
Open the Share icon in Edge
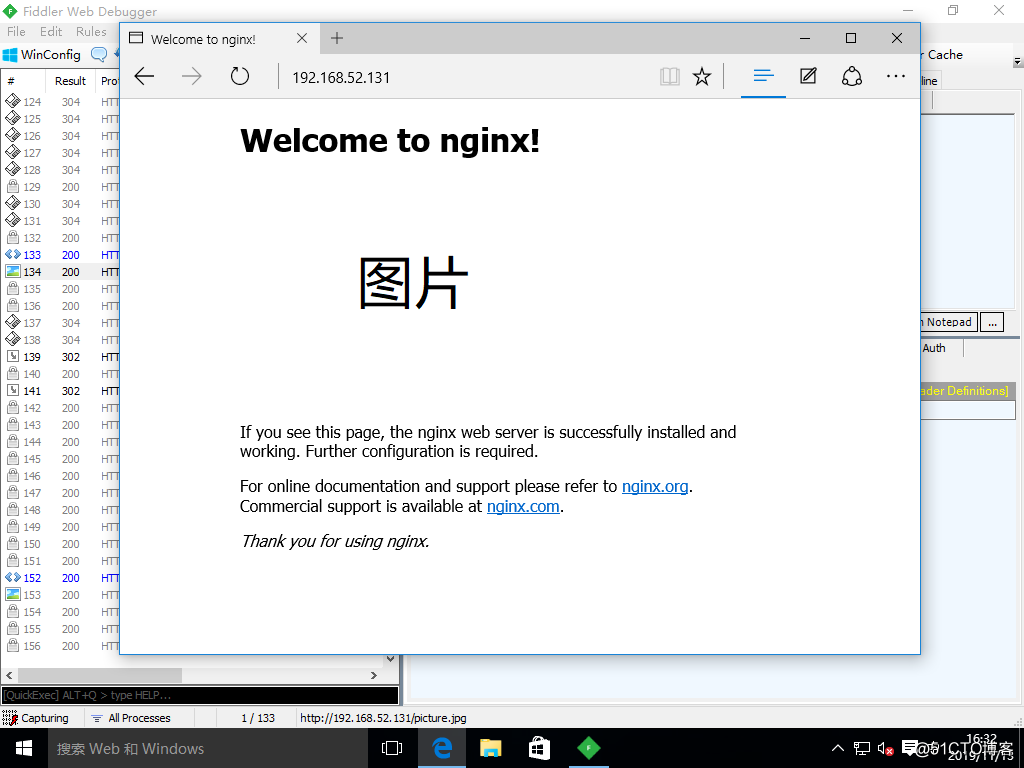(x=852, y=76)
